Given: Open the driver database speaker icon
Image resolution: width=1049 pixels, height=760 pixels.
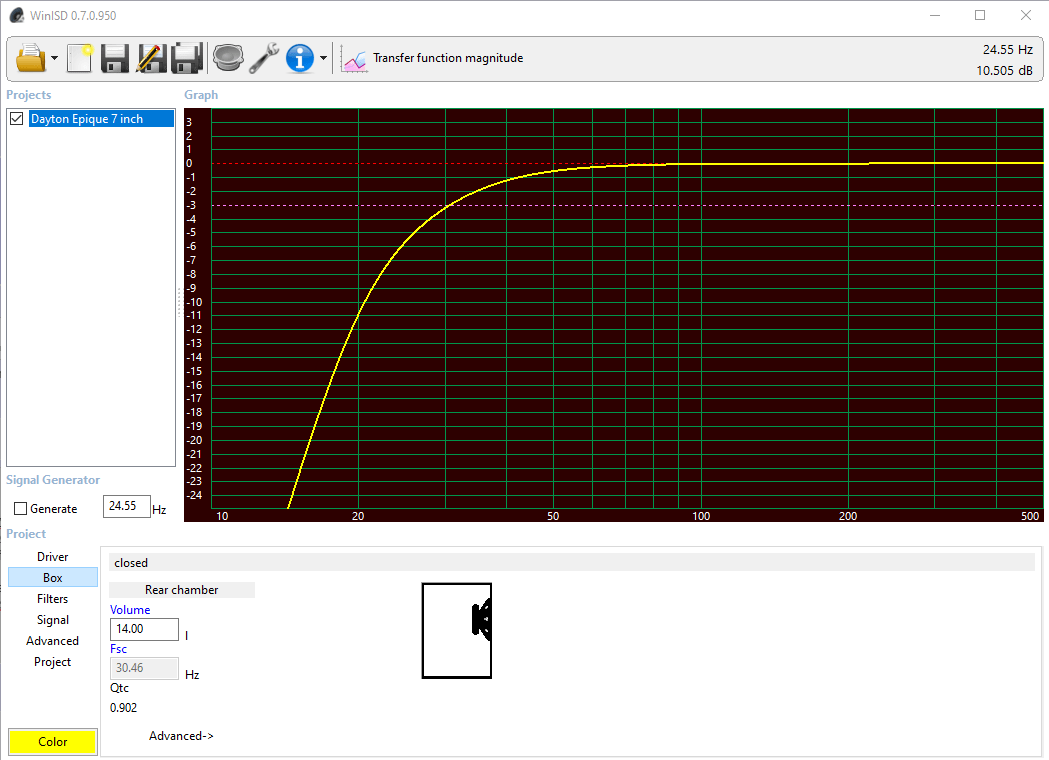Looking at the screenshot, I should point(228,58).
